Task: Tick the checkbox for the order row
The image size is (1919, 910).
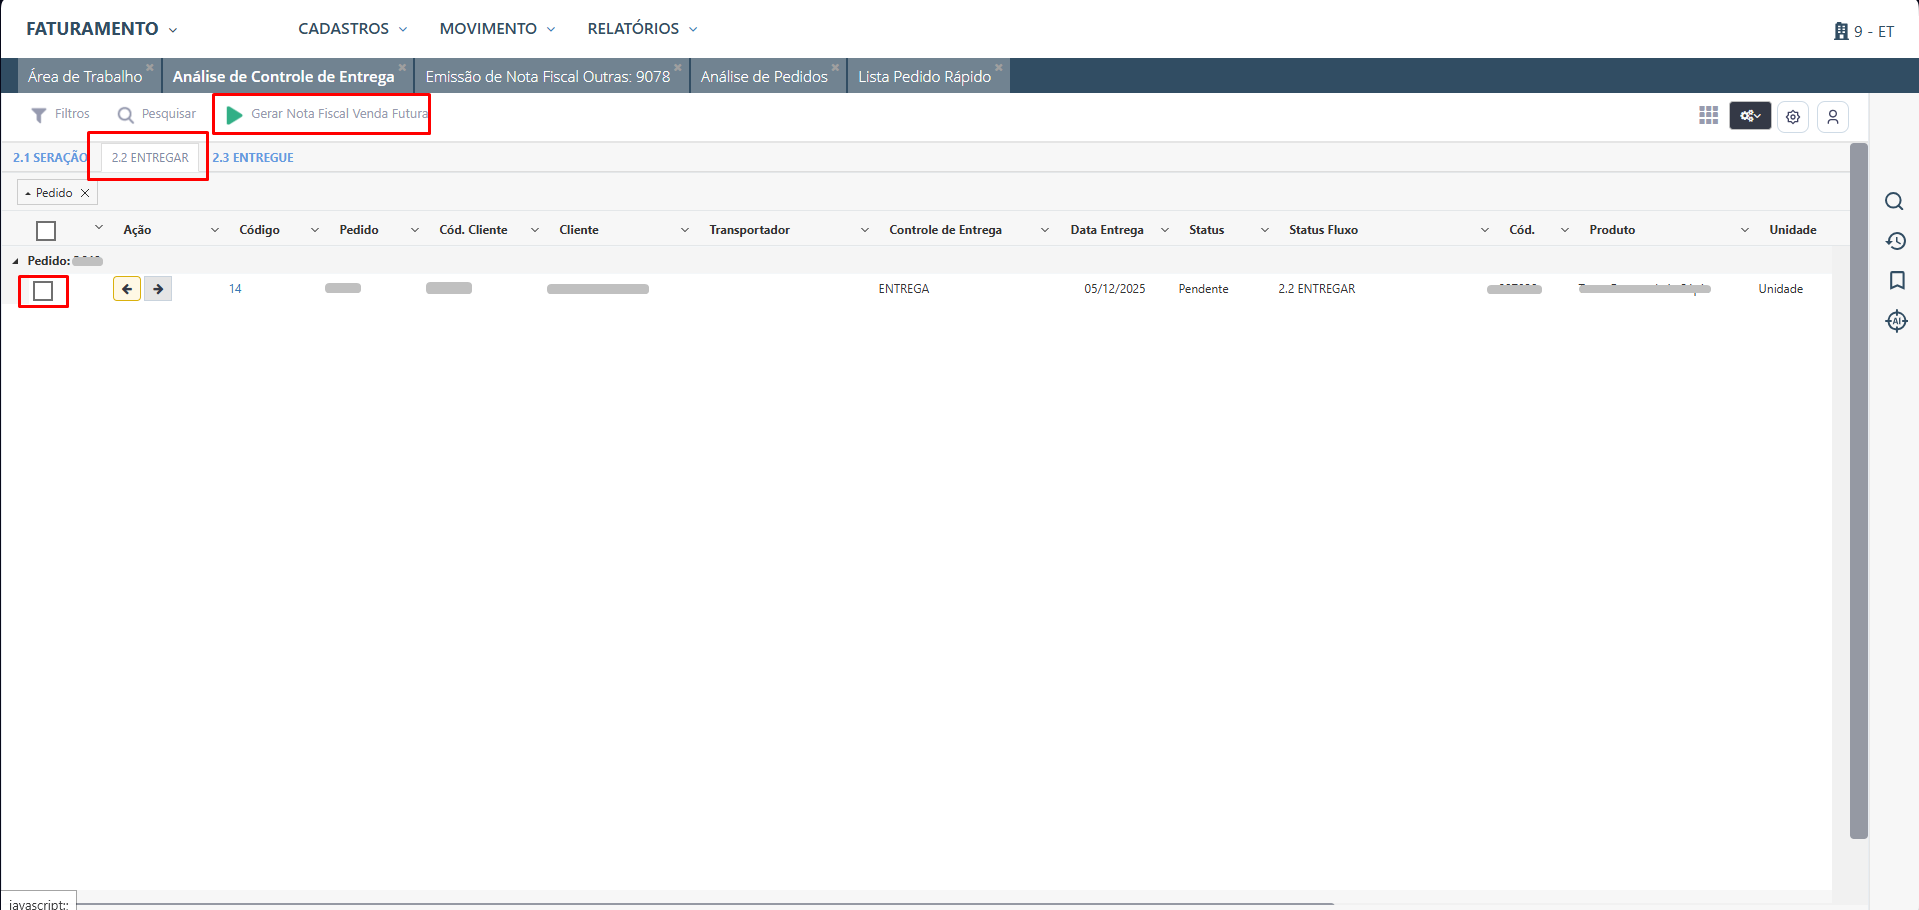Action: point(43,291)
